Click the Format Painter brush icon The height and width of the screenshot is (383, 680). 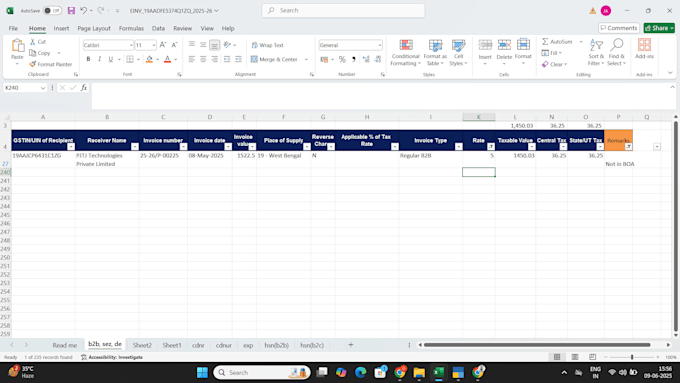pos(33,64)
